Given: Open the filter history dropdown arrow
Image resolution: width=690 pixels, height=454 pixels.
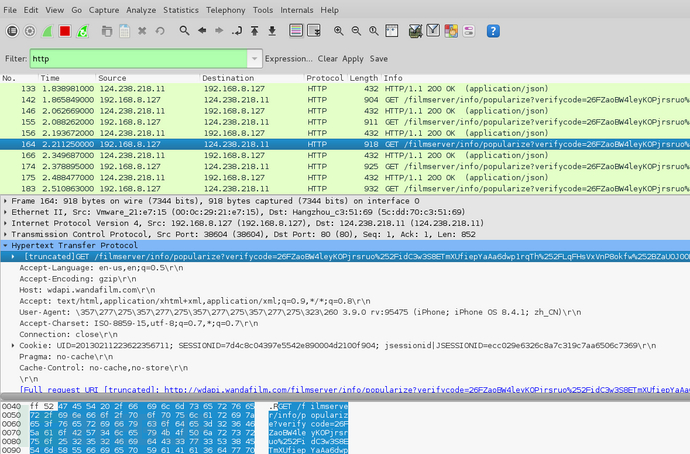Looking at the screenshot, I should pos(254,59).
